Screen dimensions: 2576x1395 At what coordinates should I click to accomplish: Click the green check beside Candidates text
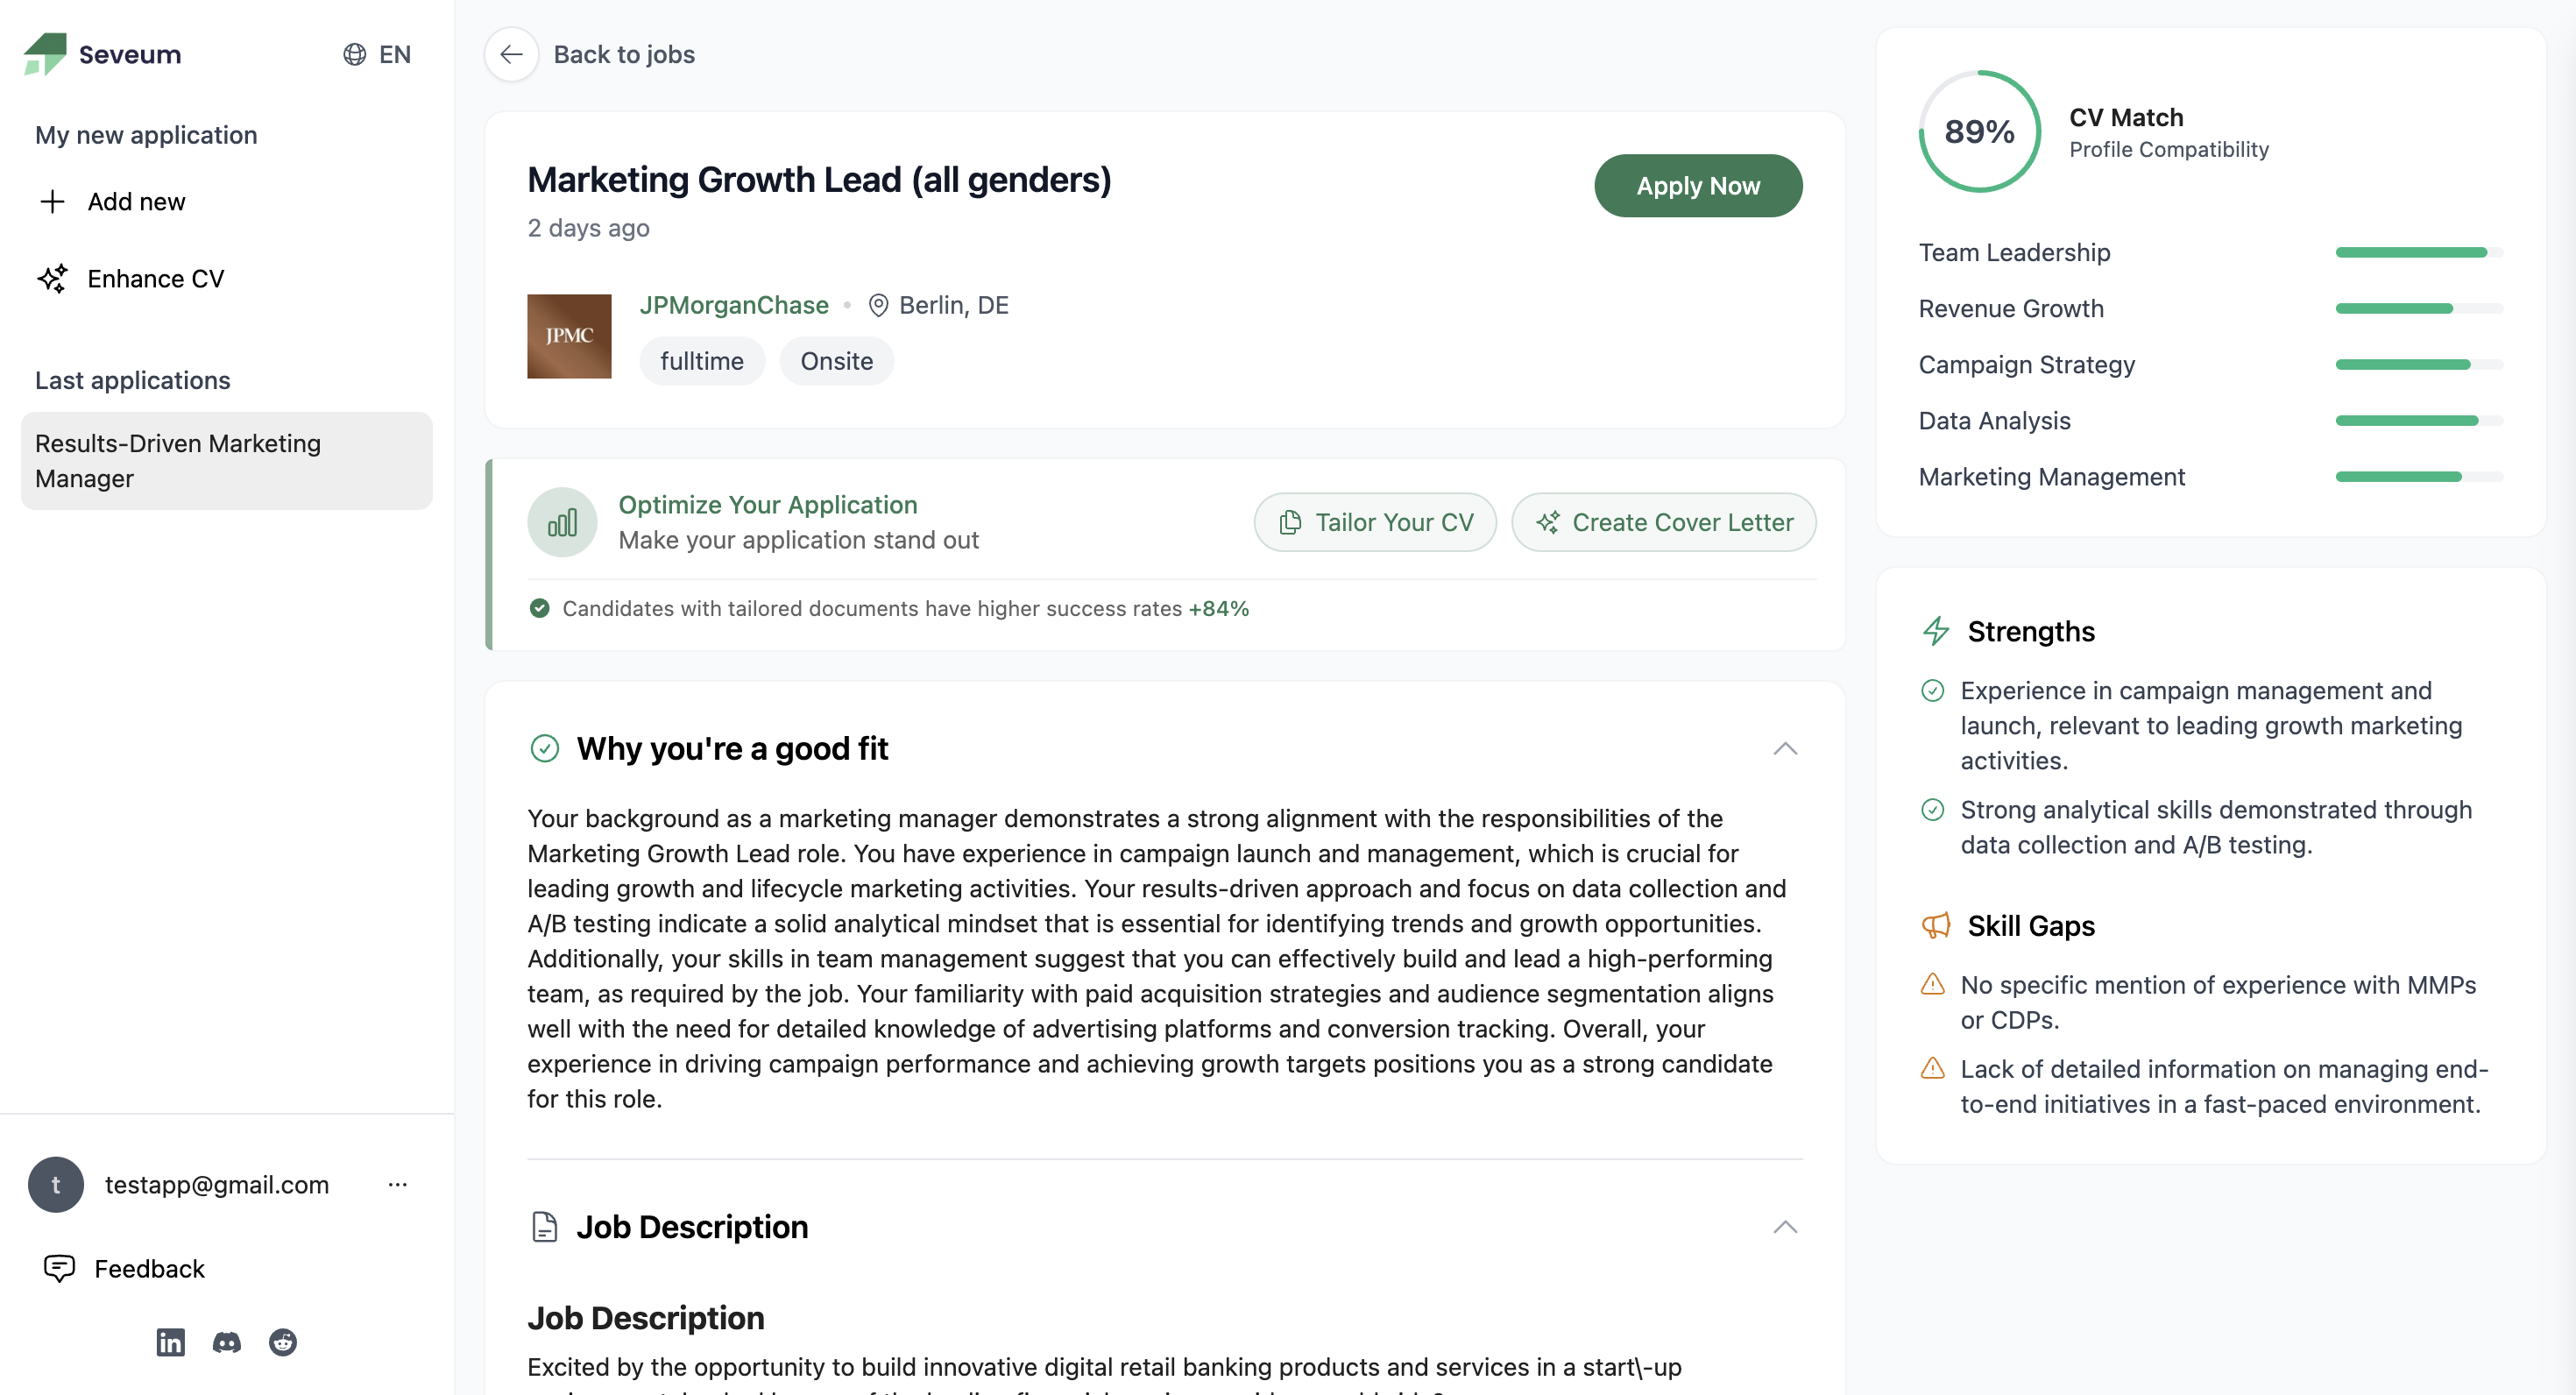pos(539,608)
